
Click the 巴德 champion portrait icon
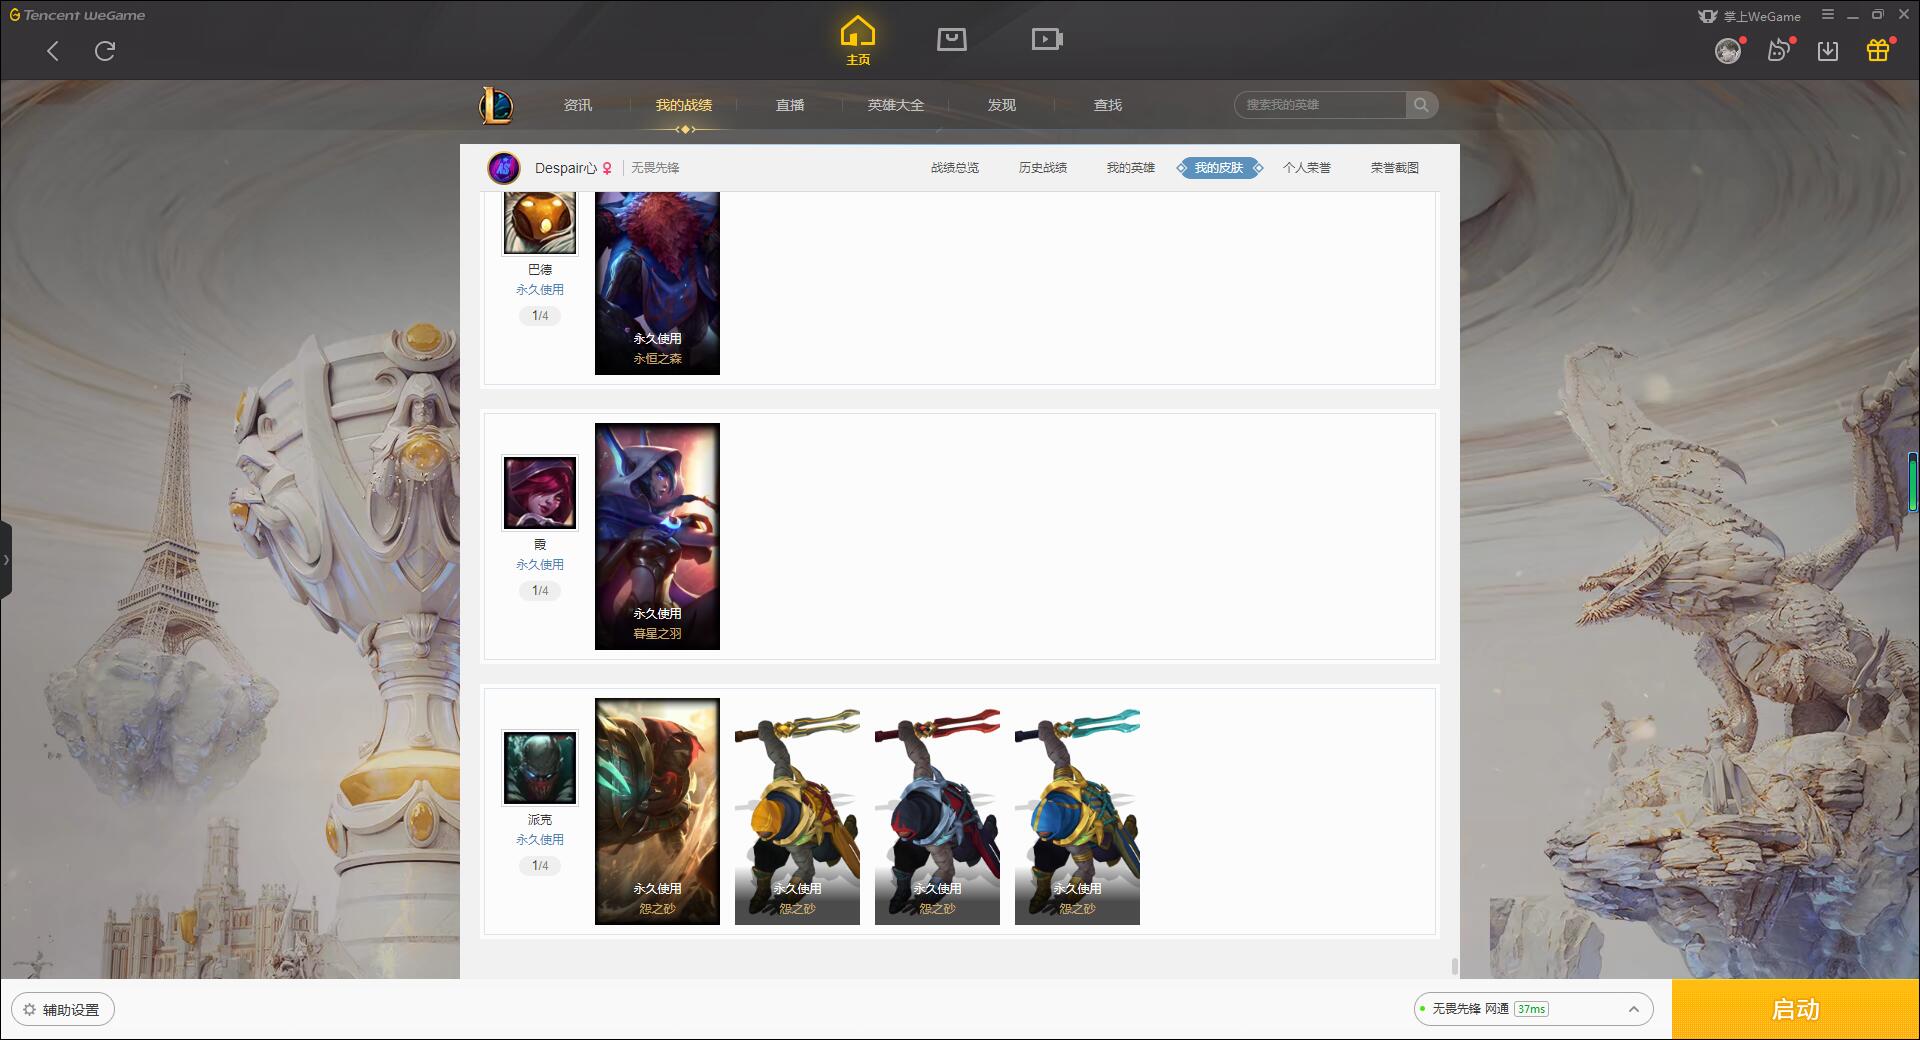pyautogui.click(x=540, y=222)
